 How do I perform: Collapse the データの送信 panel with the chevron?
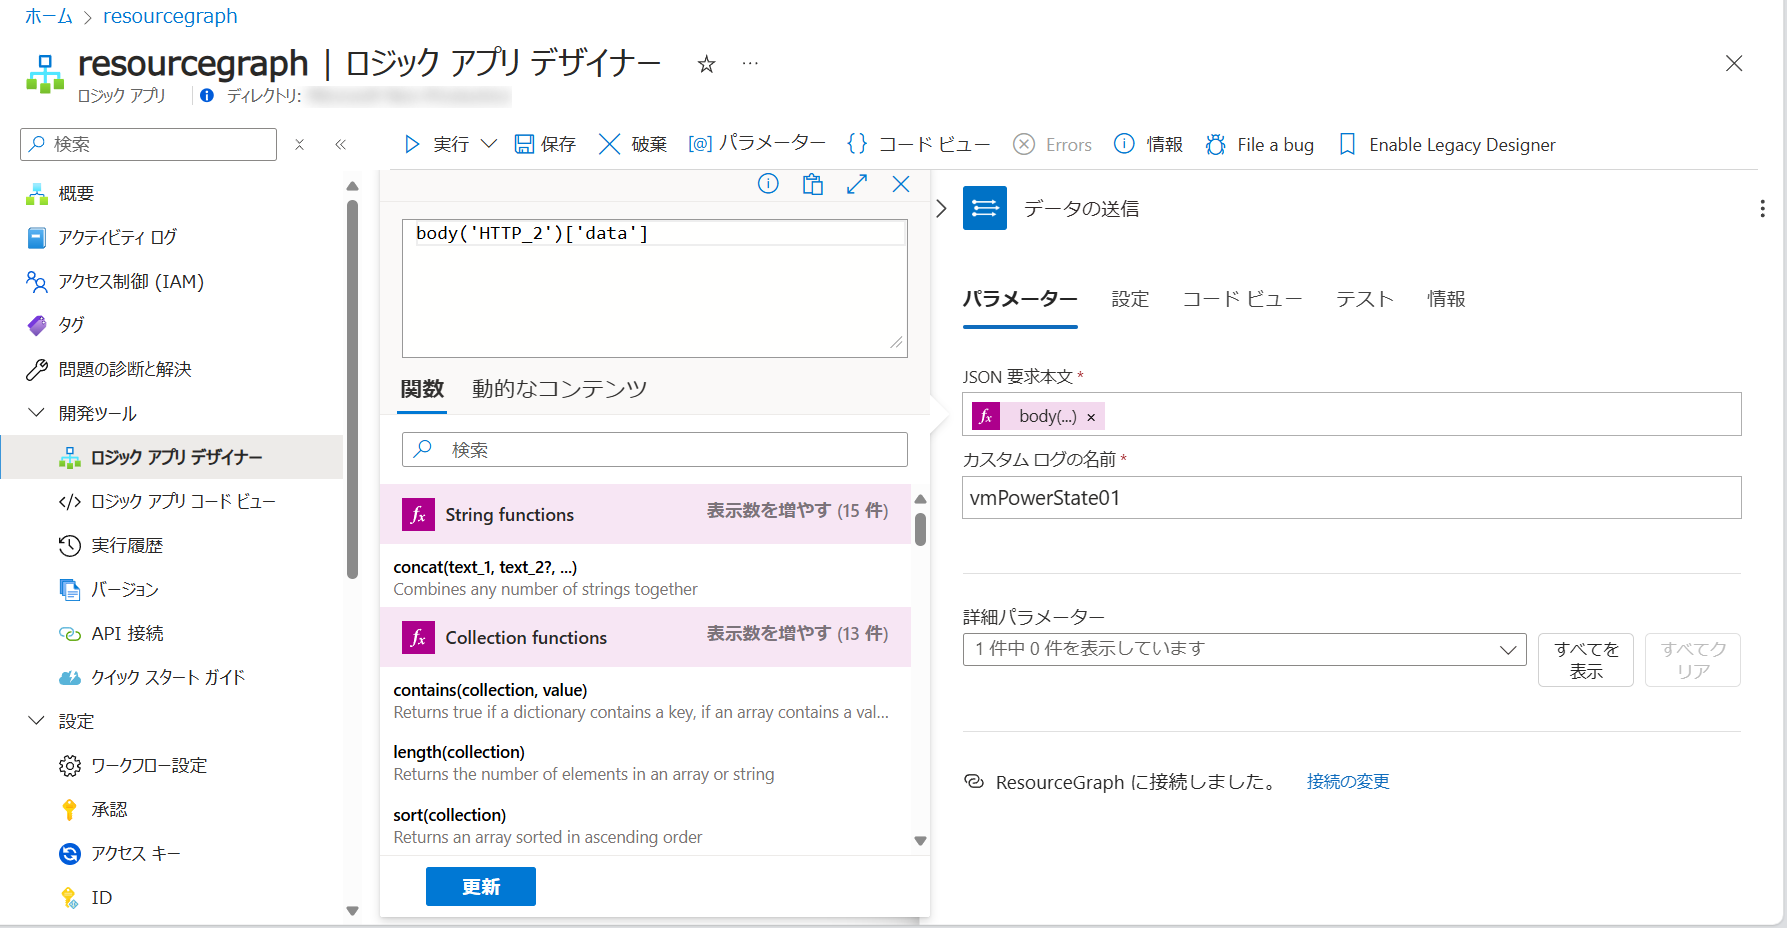pyautogui.click(x=941, y=208)
